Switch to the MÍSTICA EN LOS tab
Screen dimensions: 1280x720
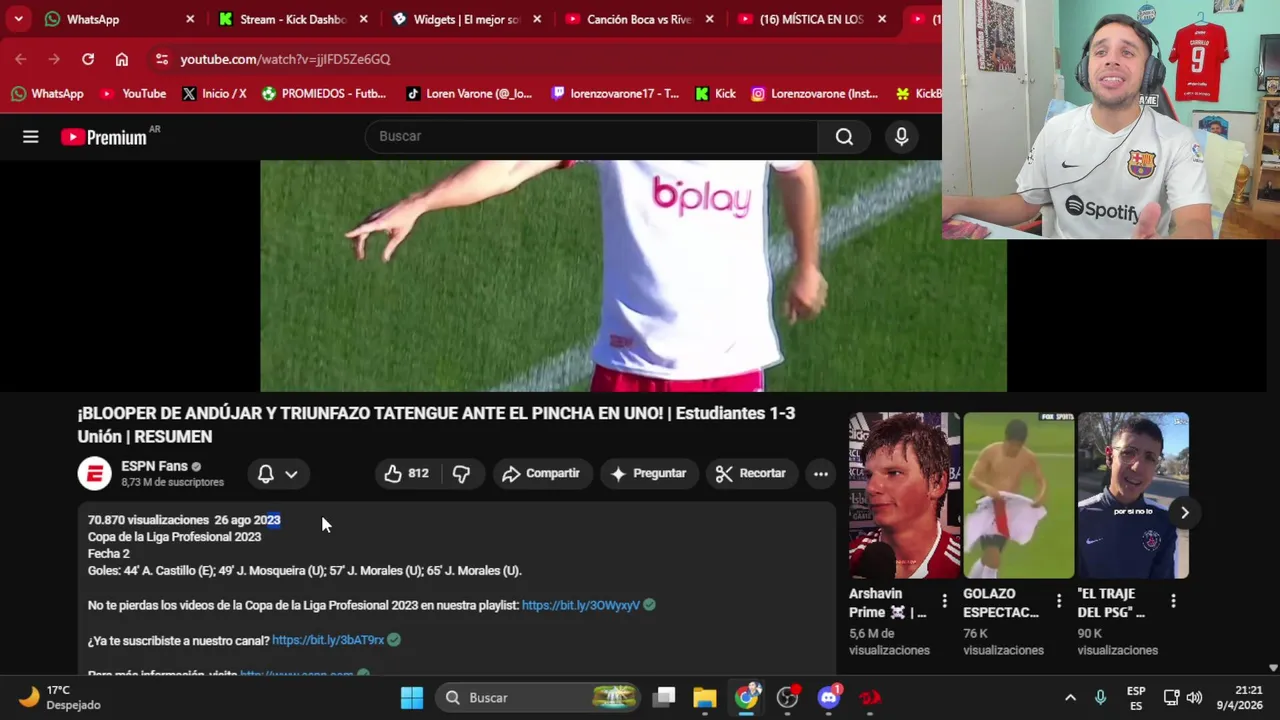click(x=811, y=19)
